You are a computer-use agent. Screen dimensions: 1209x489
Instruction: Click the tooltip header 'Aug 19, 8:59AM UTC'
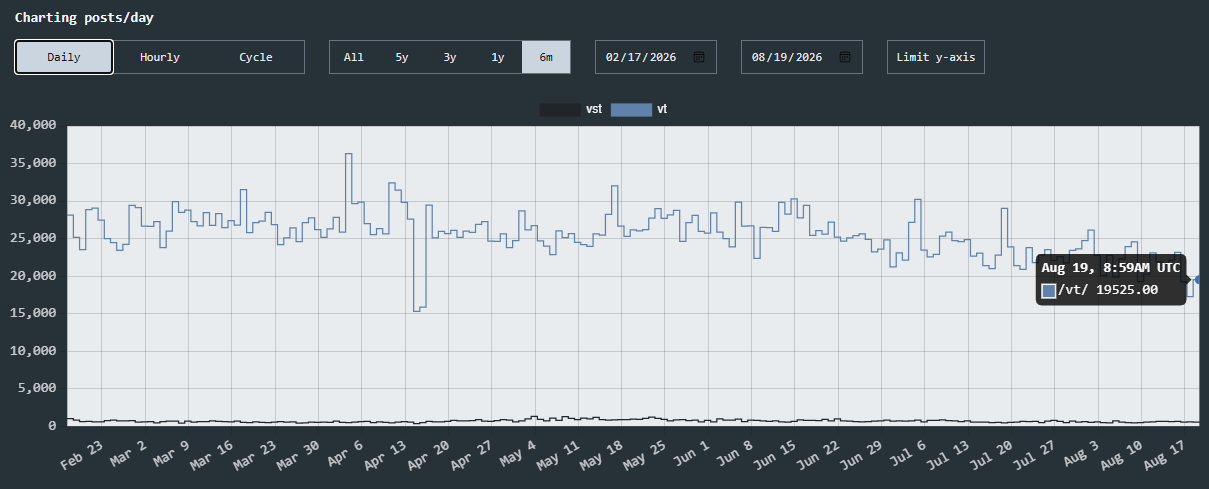point(1111,268)
